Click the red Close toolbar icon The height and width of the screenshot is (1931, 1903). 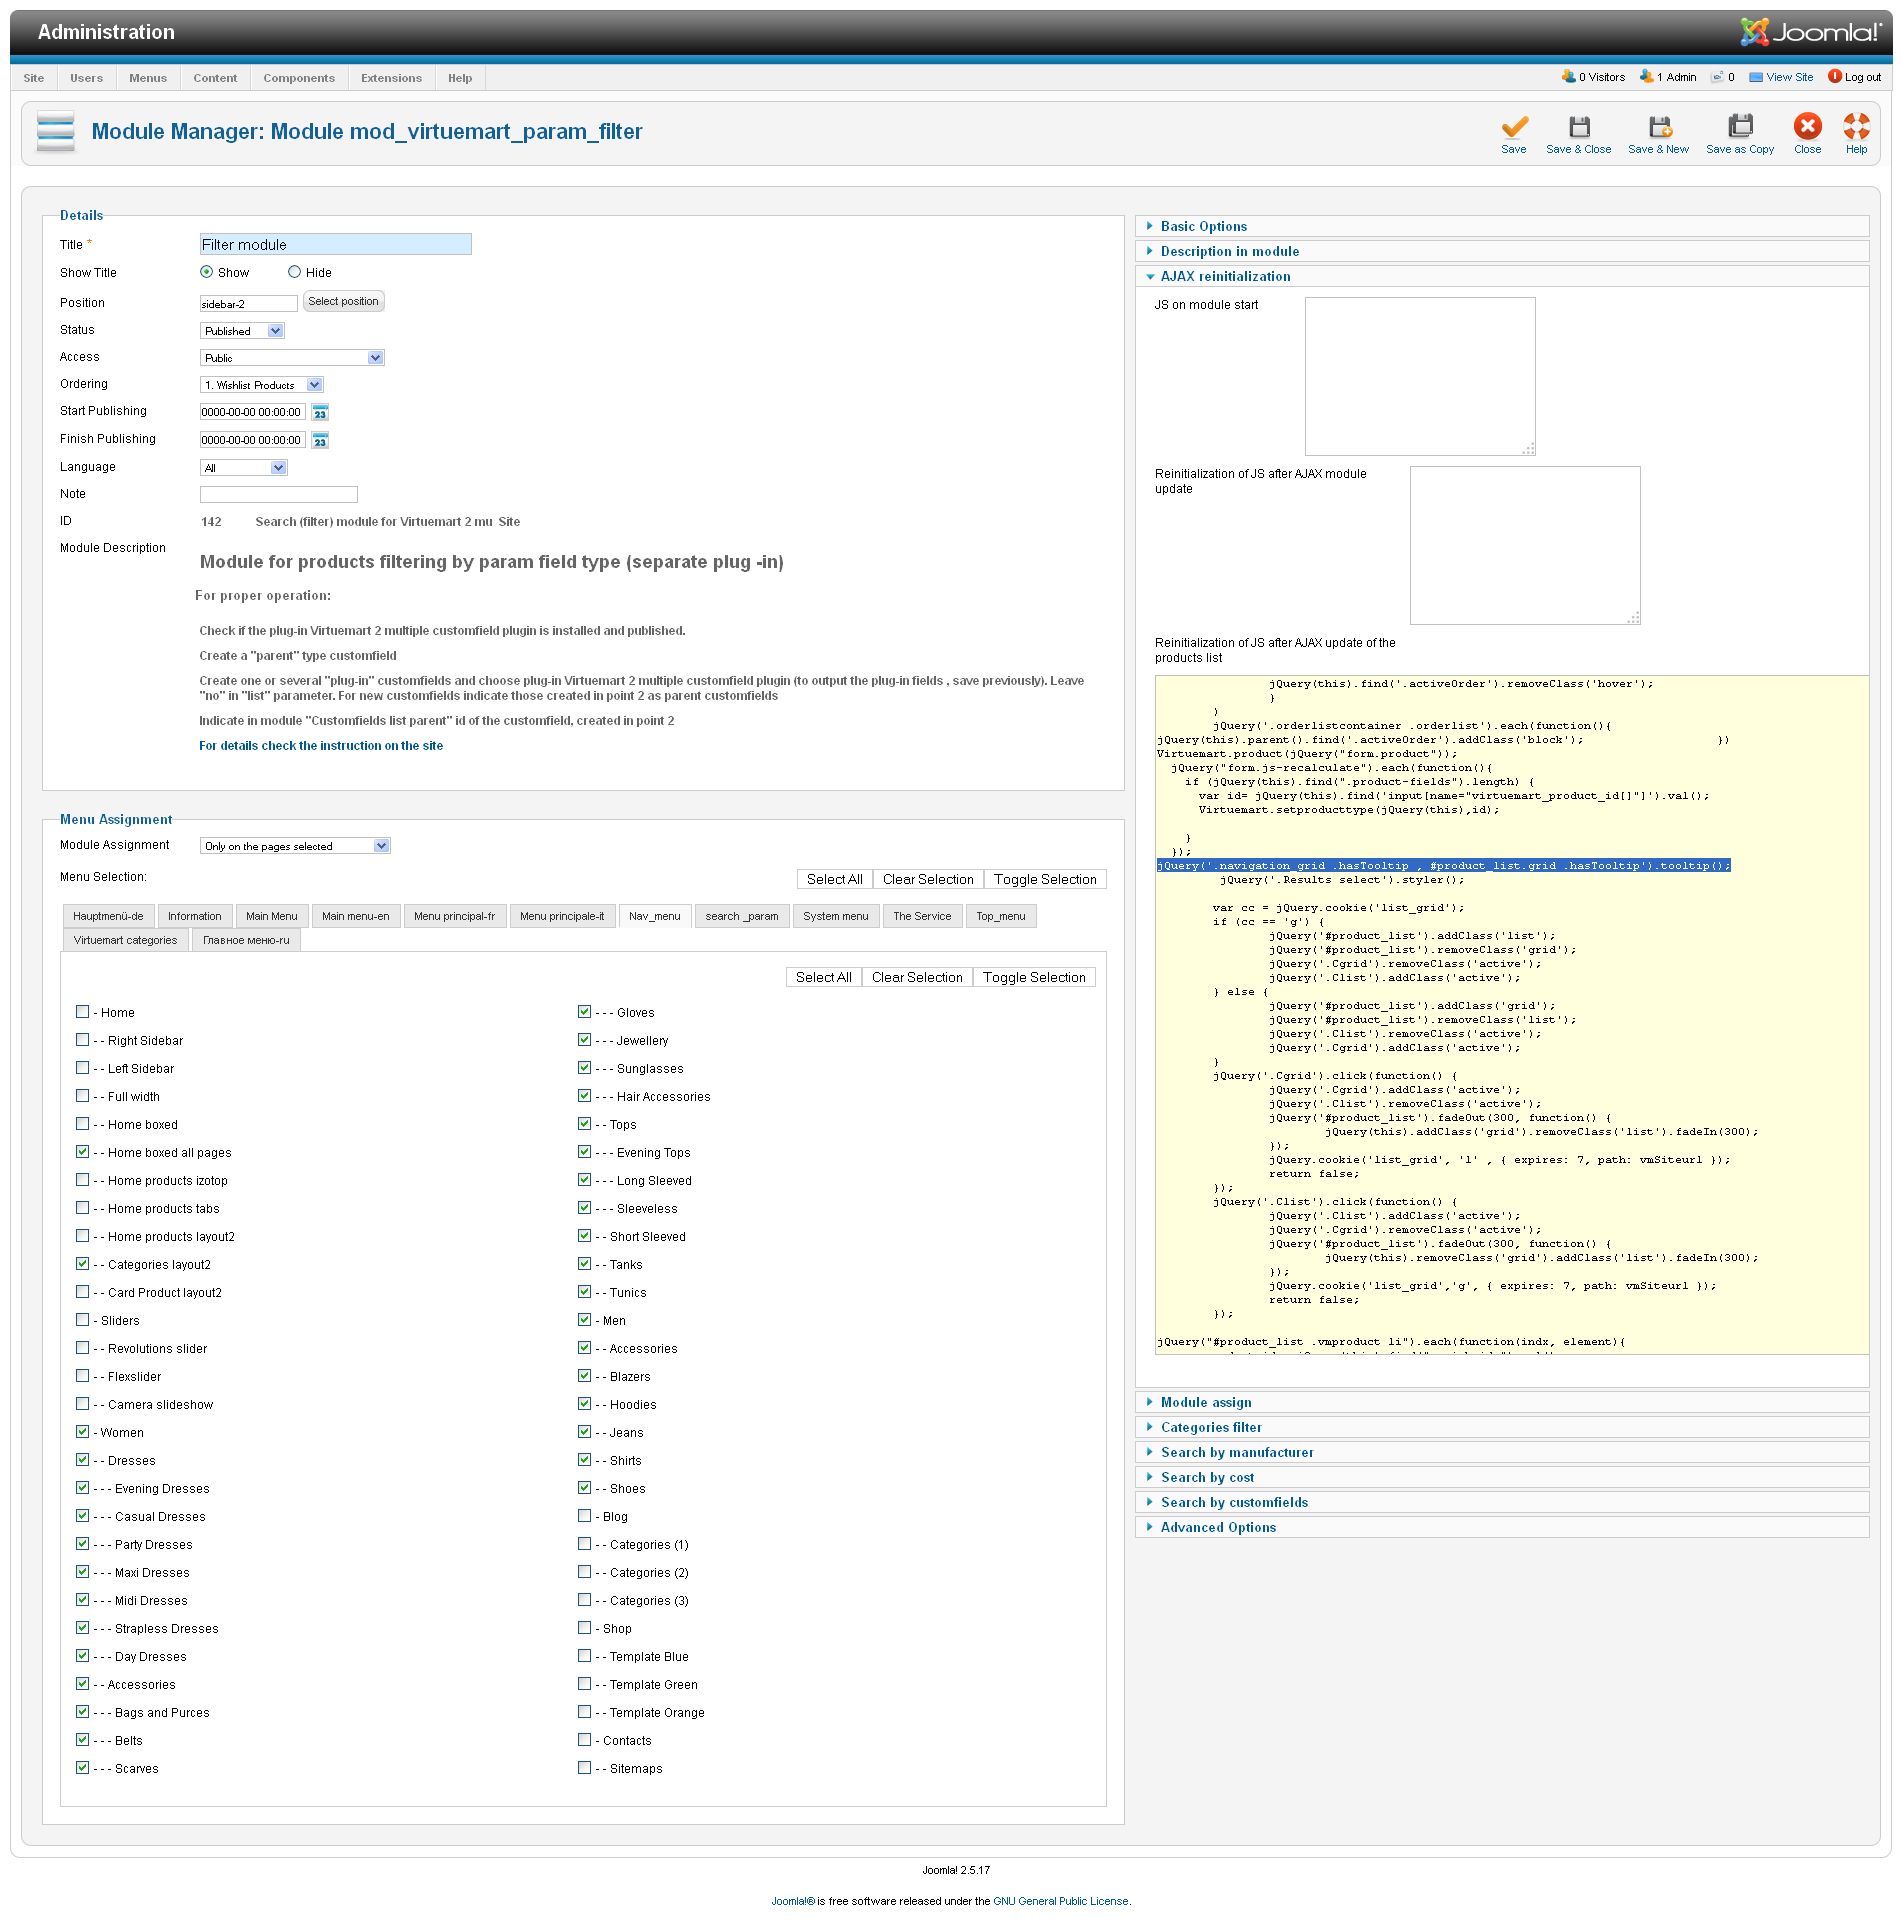1806,127
